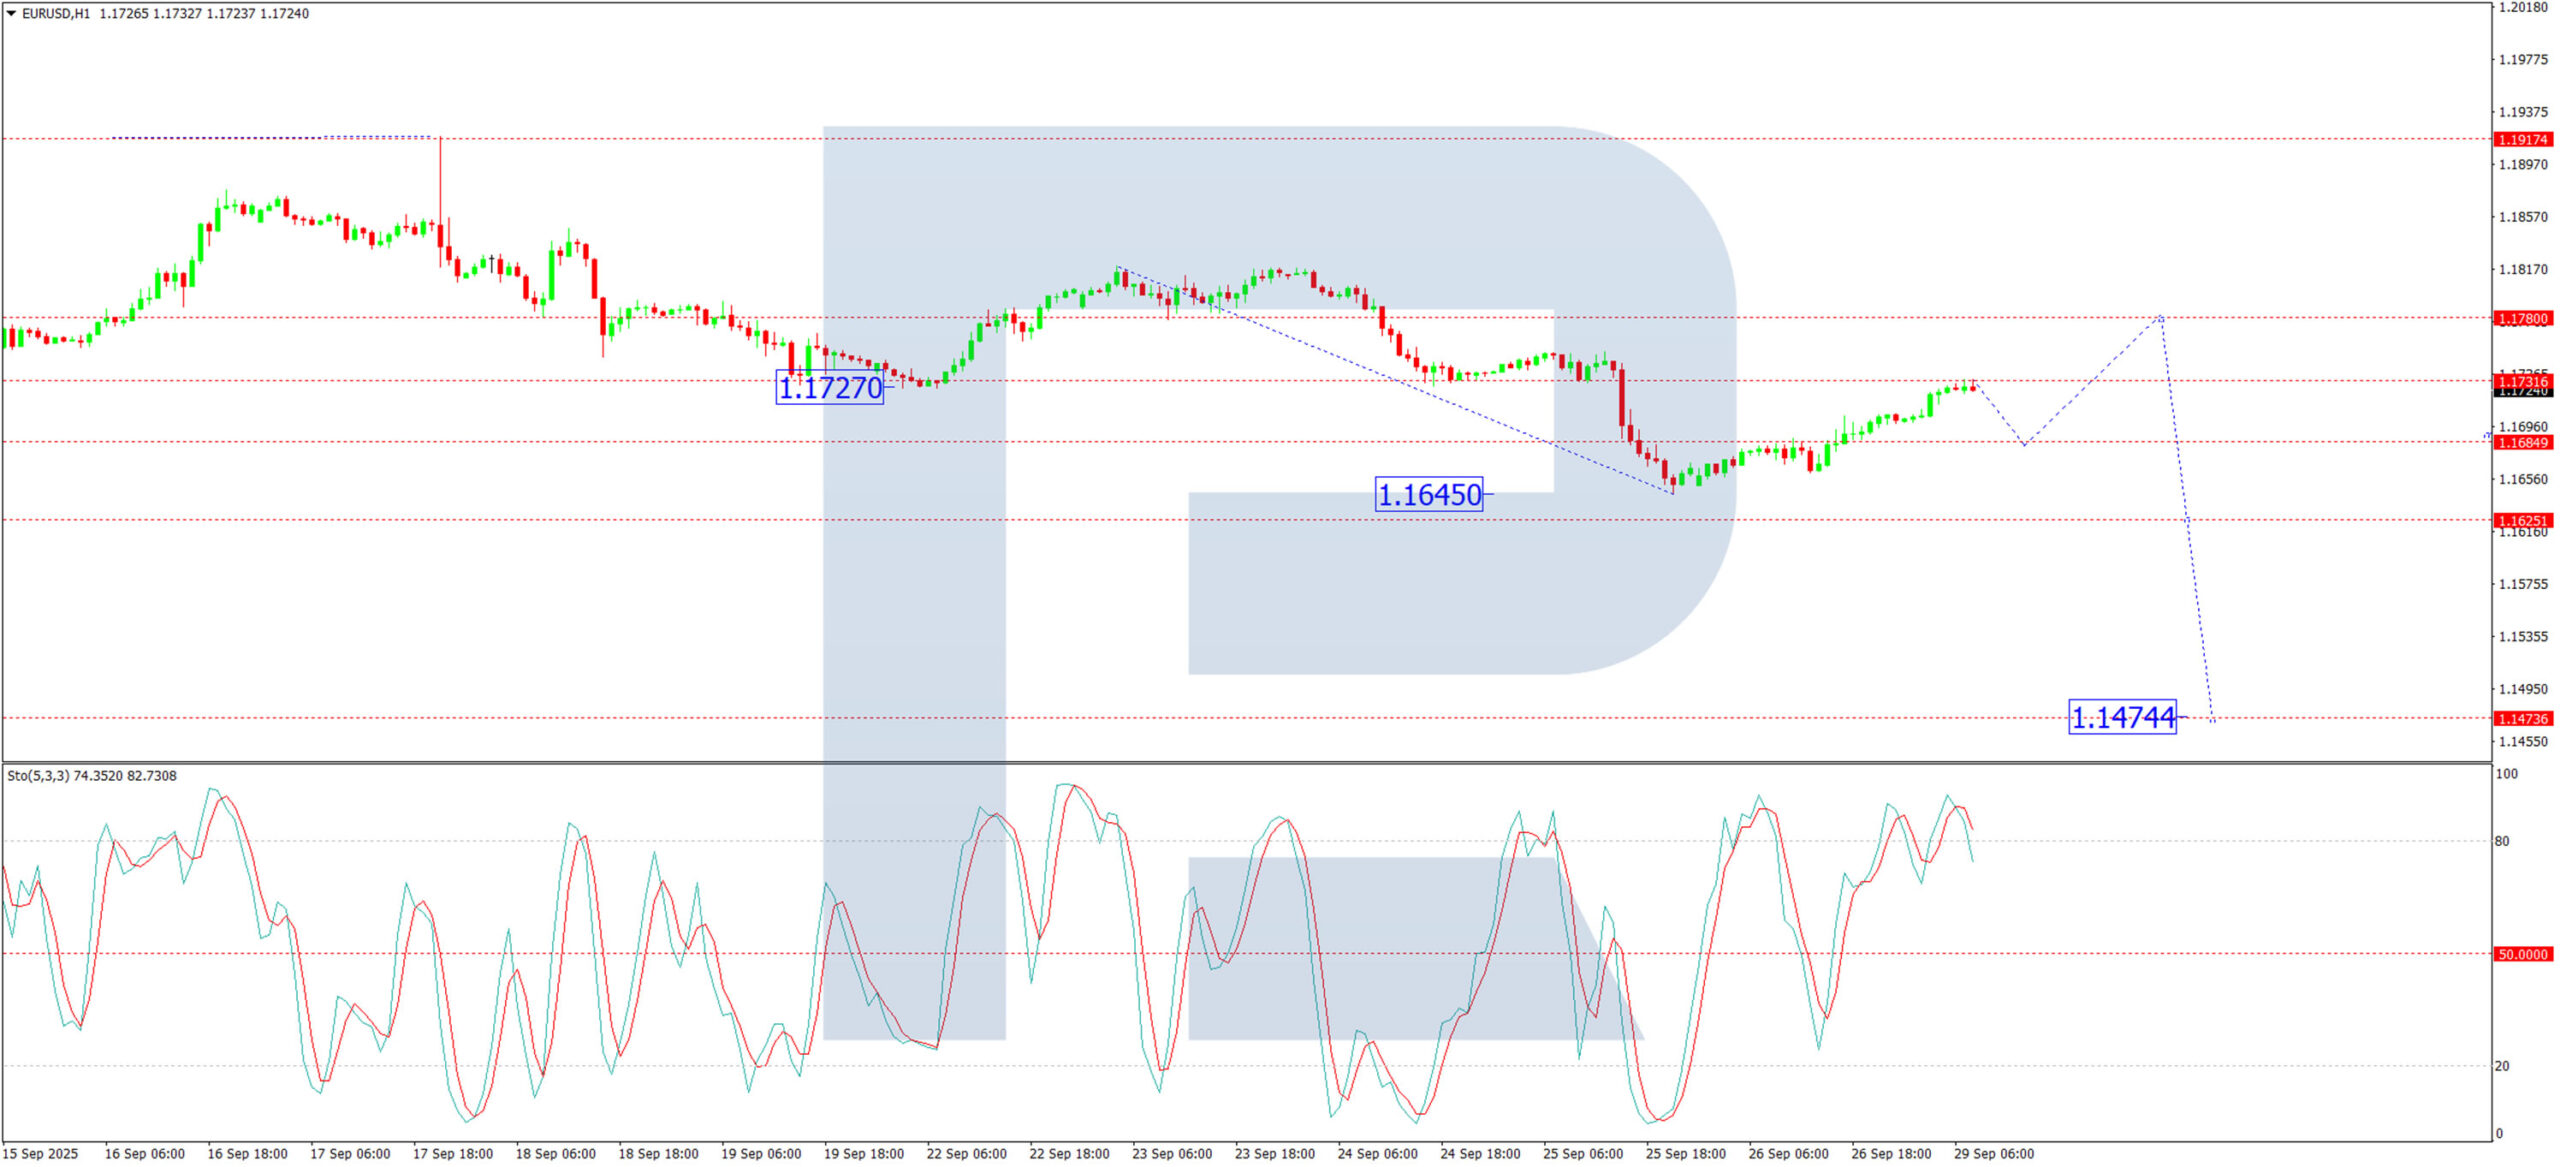Click the red 50.0000 stochastic level tag
This screenshot has height=1167, width=2560.
coord(2523,954)
